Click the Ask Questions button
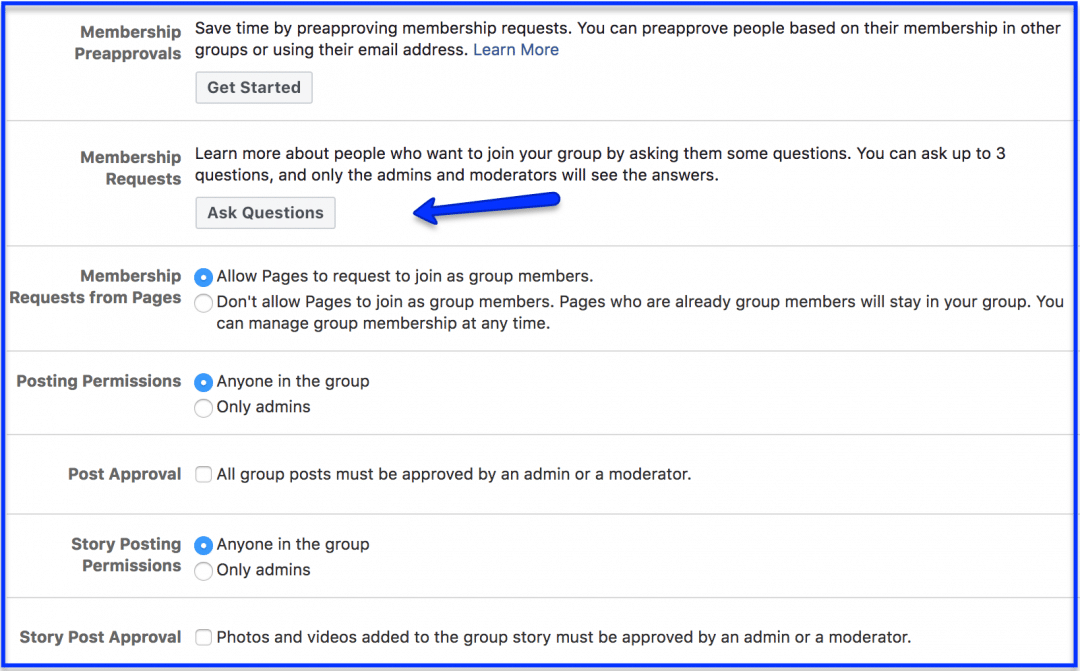Viewport: 1080px width, 671px height. (265, 212)
